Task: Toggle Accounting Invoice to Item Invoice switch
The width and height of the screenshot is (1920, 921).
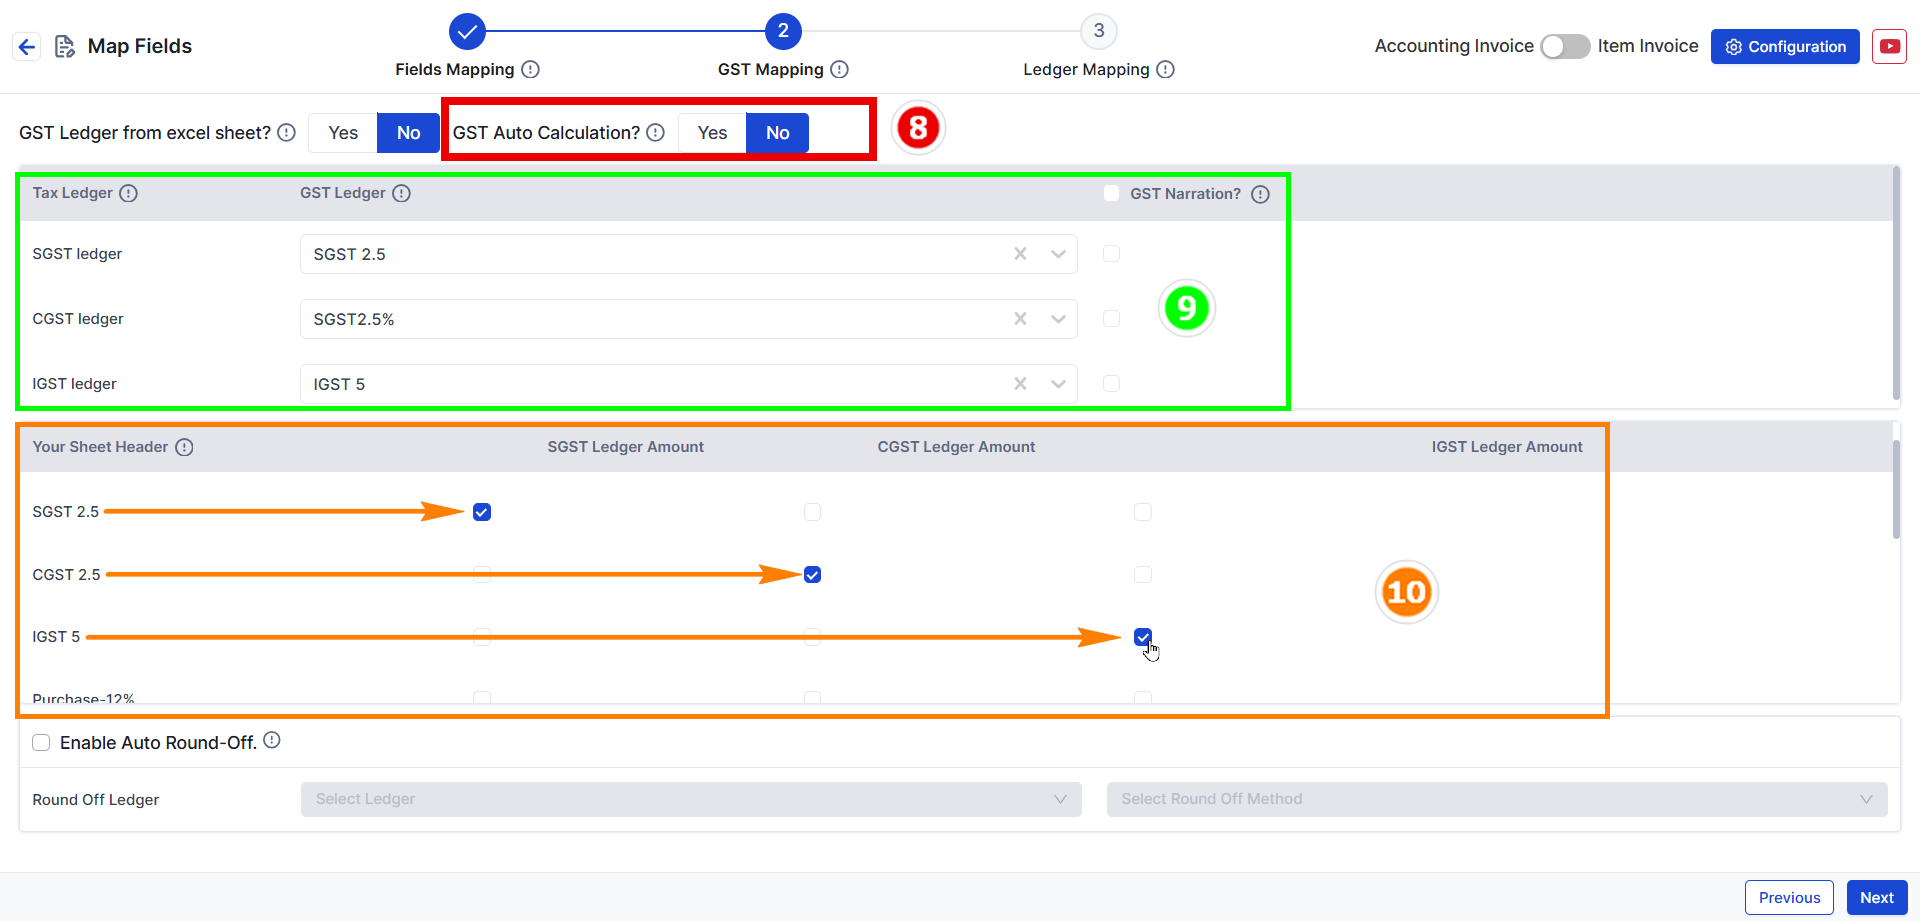Action: (1565, 46)
